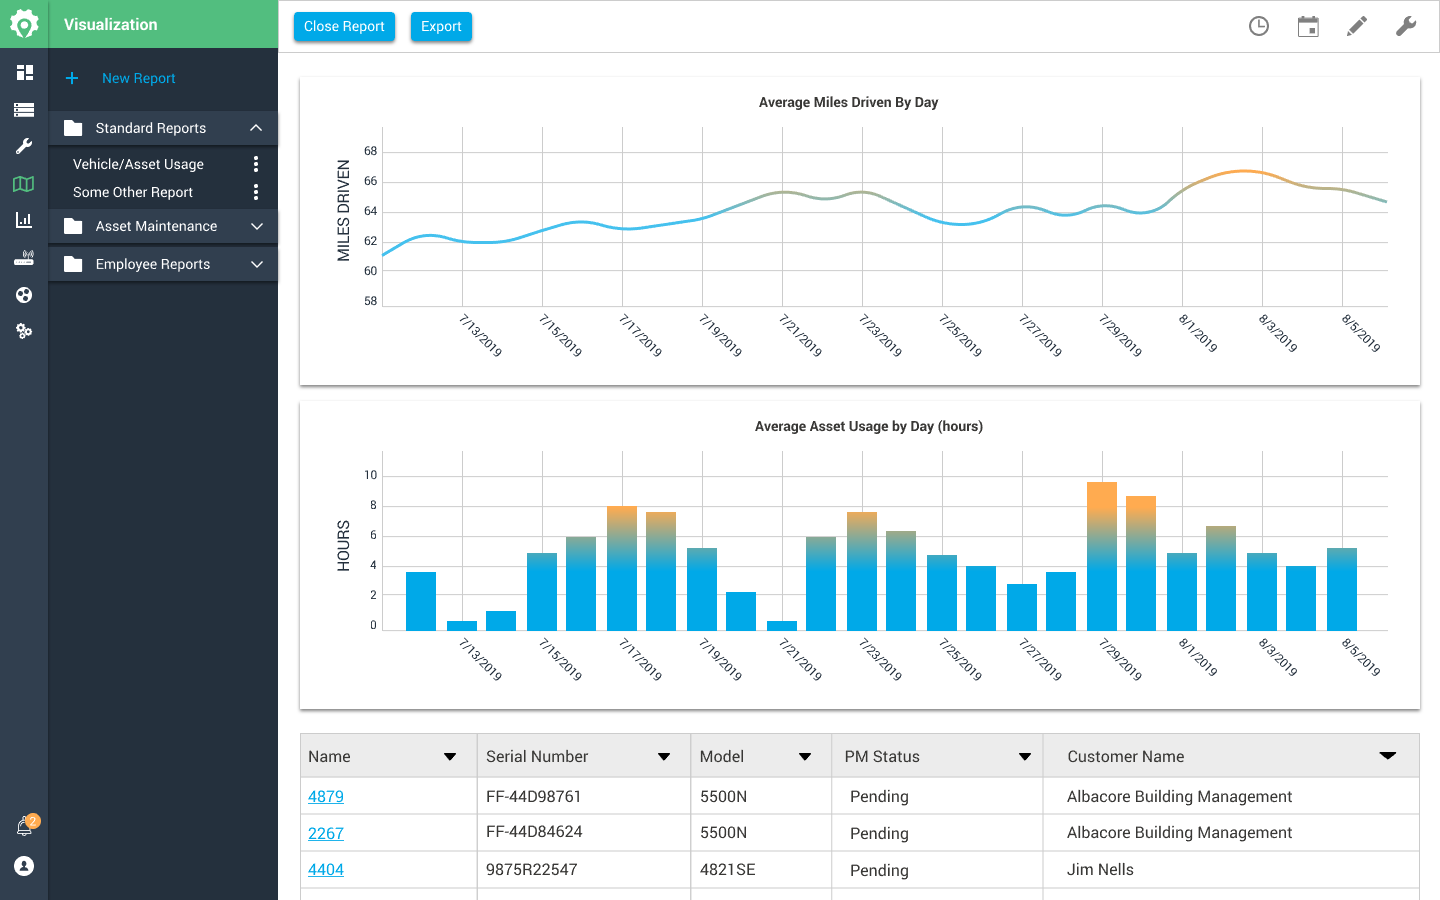Open the PM Status column dropdown arrow
Screen dimensions: 1440x900
tap(1025, 757)
